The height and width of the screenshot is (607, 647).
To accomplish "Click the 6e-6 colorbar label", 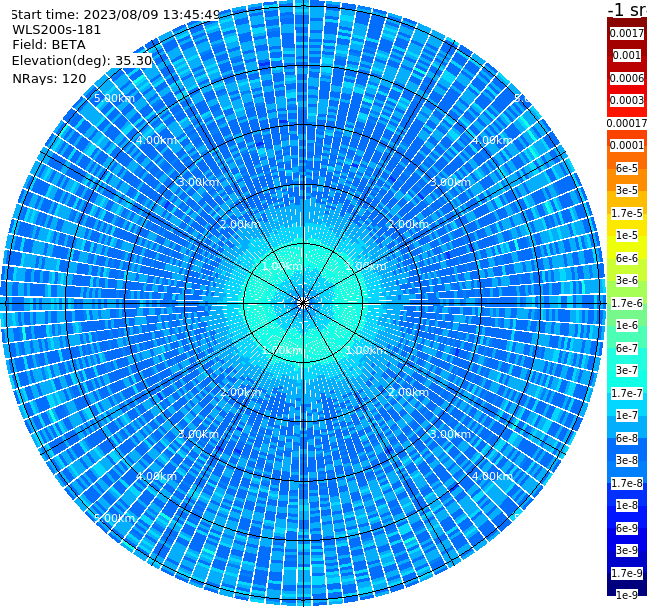I will click(x=627, y=258).
